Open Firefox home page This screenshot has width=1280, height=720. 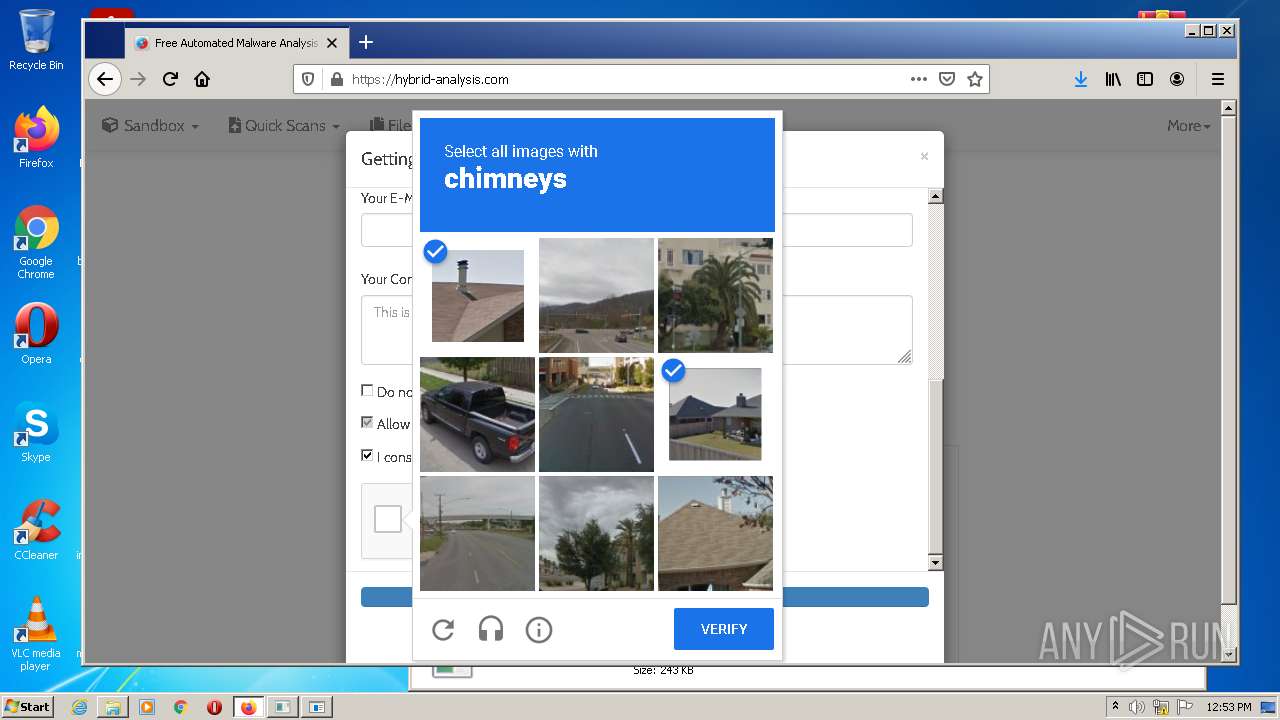pyautogui.click(x=202, y=79)
